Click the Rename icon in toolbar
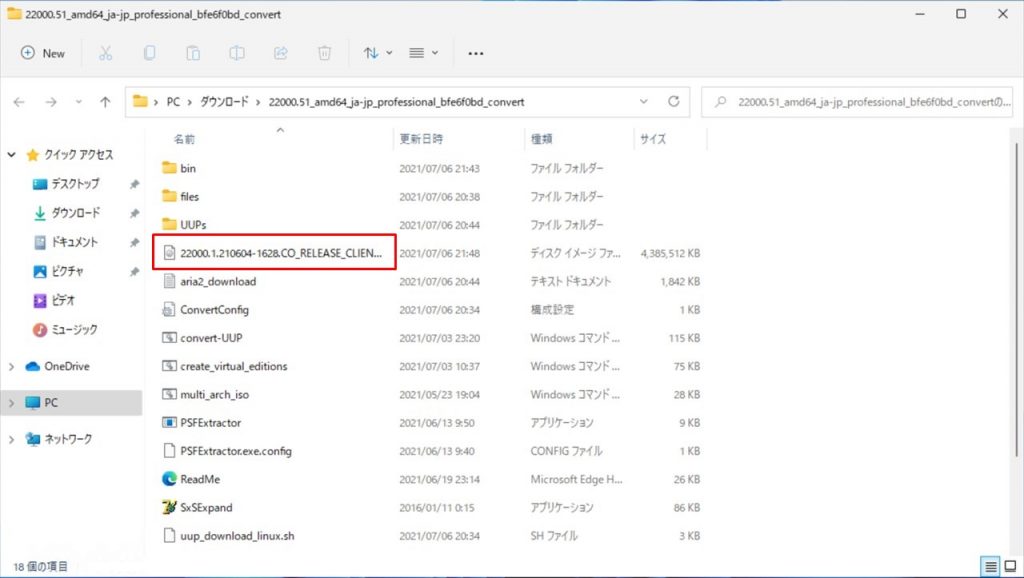 tap(237, 53)
